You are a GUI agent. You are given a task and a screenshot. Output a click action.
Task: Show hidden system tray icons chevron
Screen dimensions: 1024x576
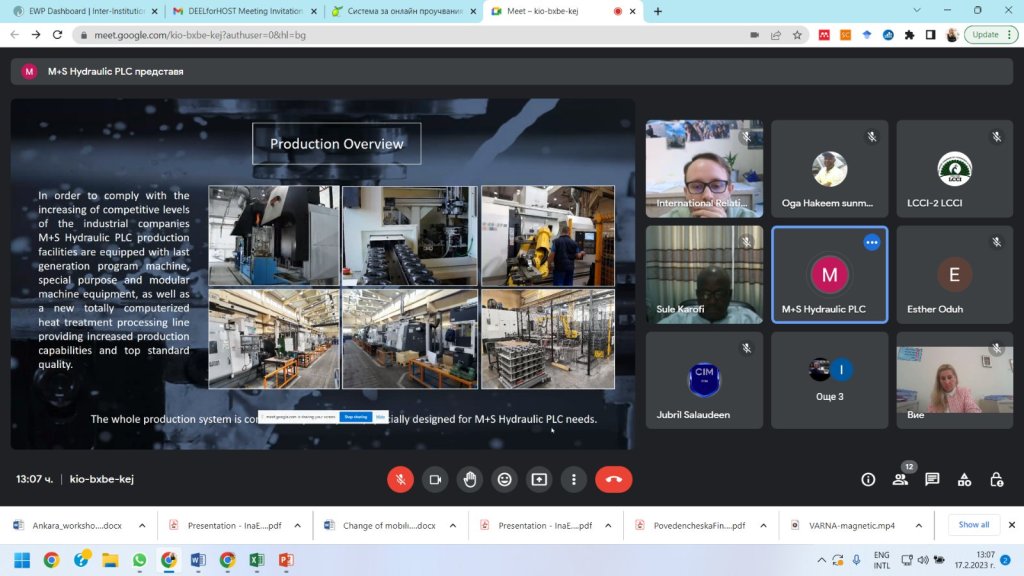(821, 560)
